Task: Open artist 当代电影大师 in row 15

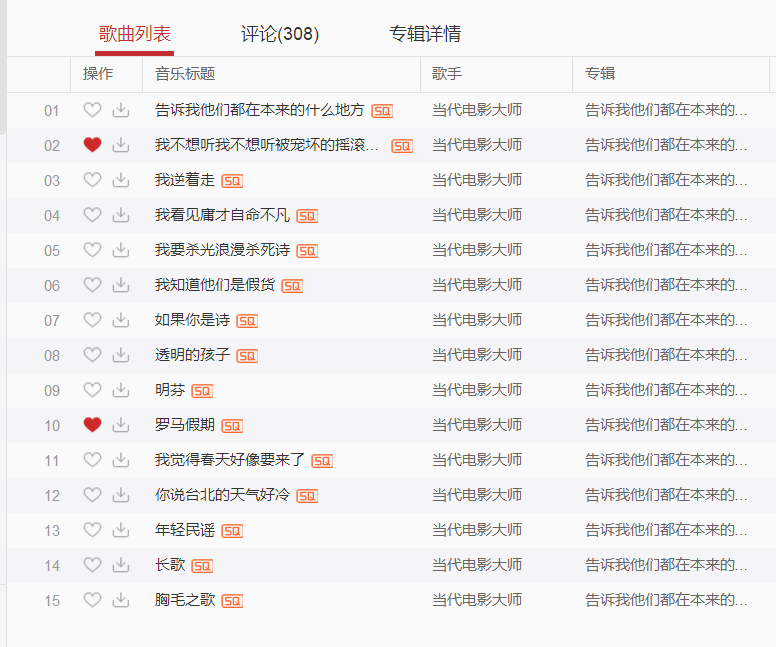Action: point(477,600)
